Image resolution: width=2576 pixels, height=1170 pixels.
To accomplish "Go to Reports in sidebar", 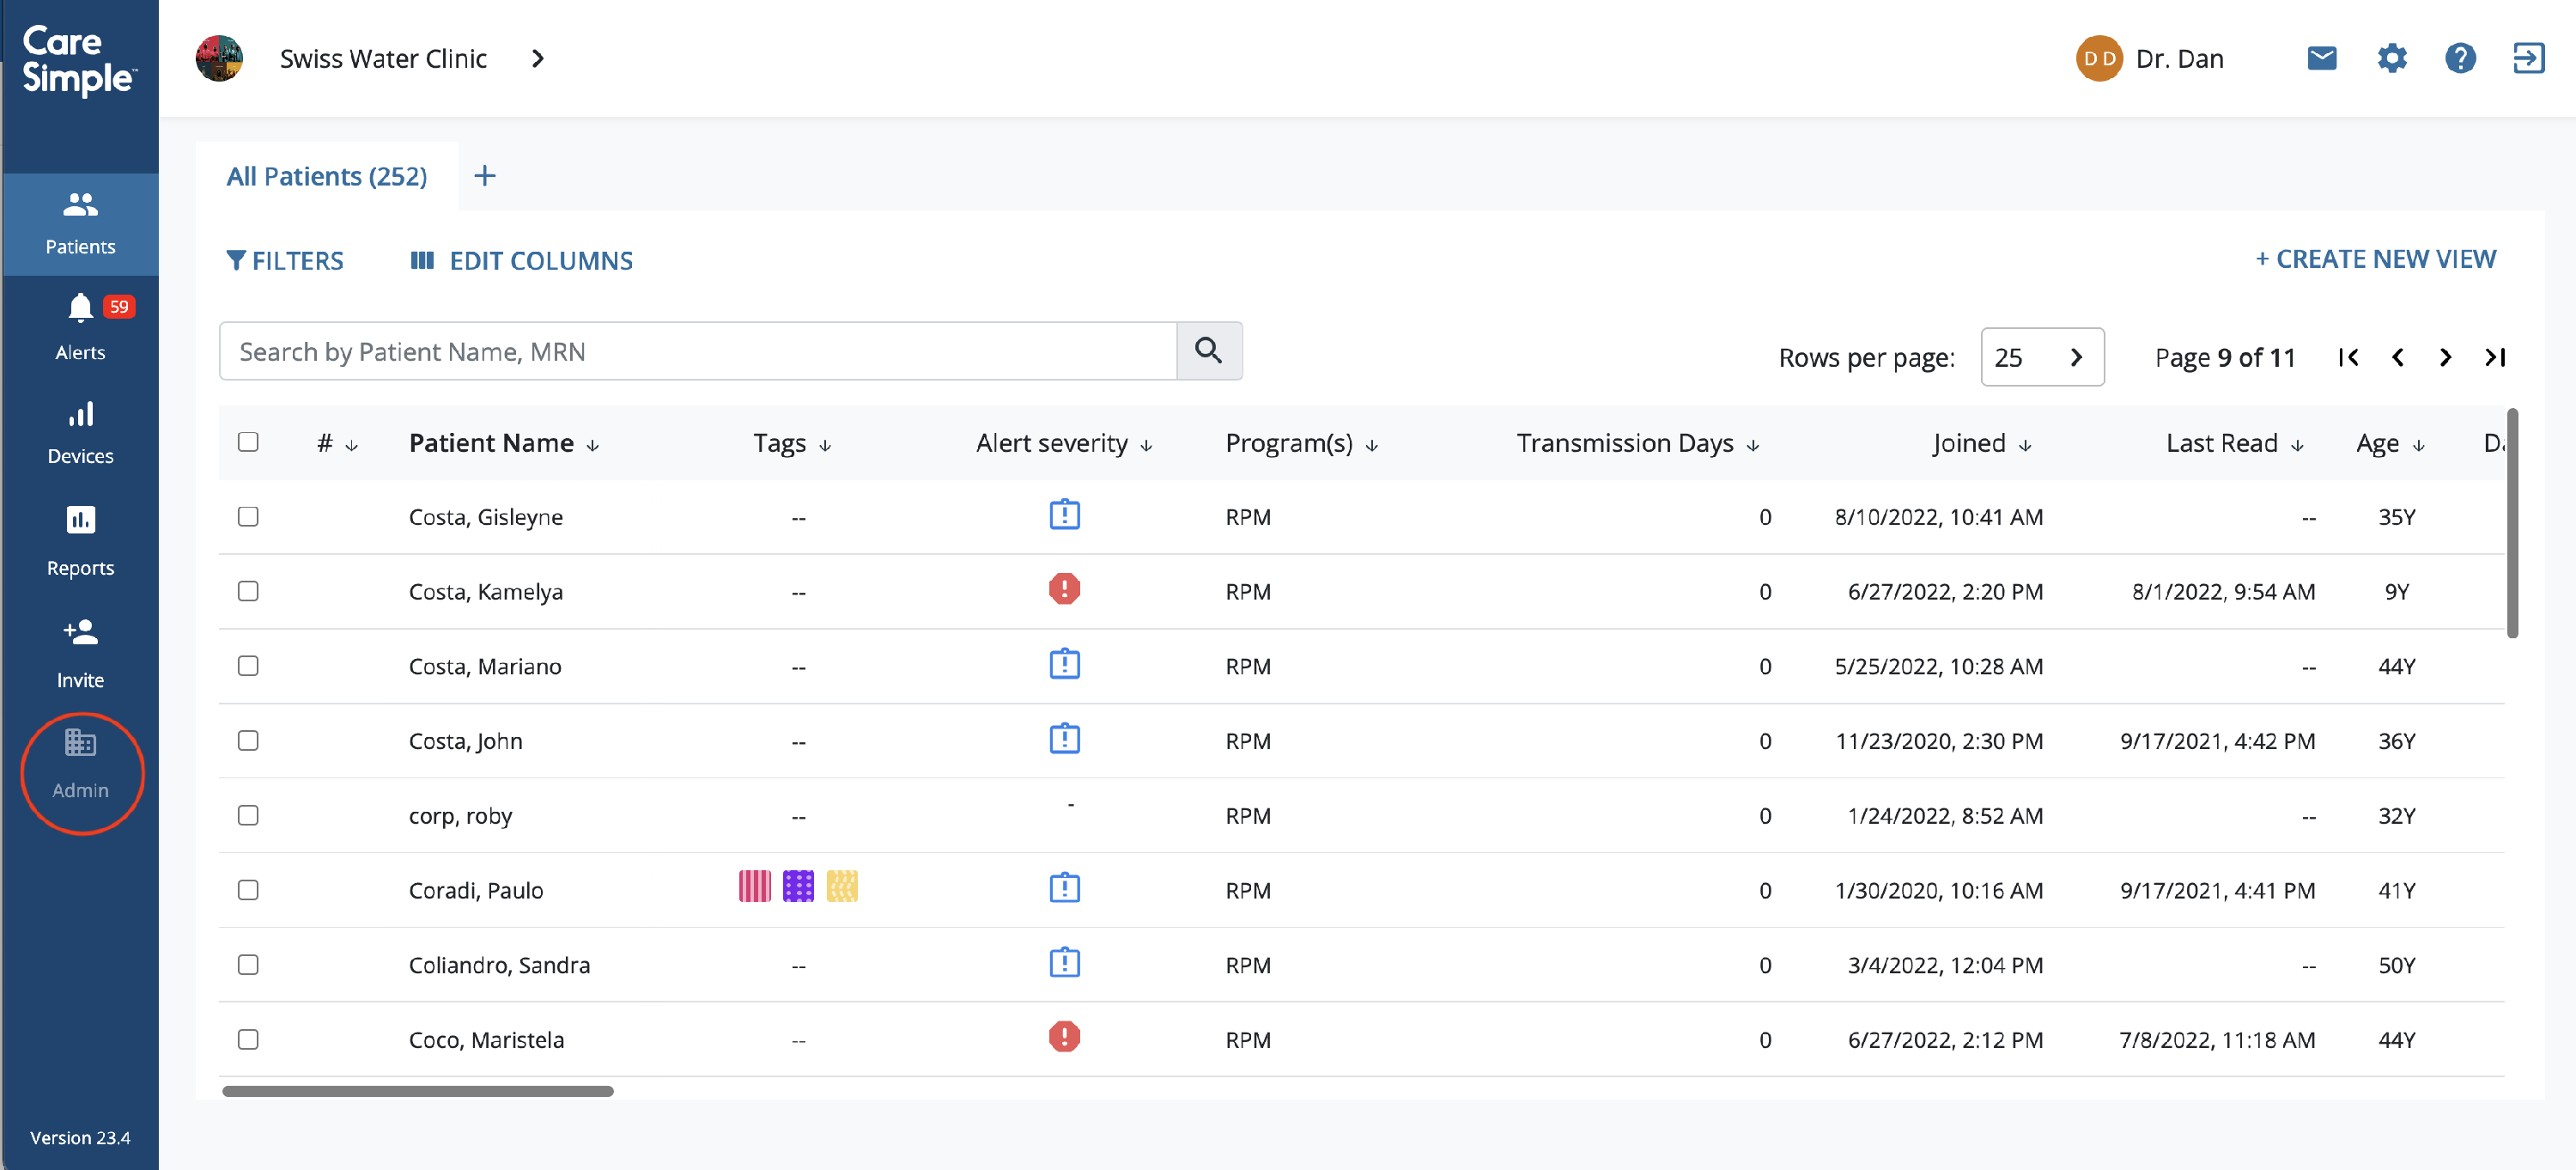I will tap(80, 521).
